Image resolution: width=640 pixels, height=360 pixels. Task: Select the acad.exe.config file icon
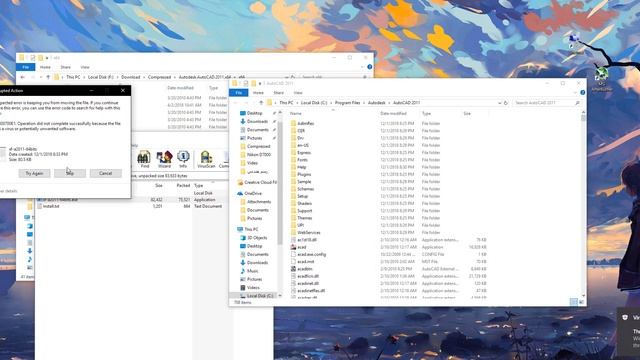pyautogui.click(x=293, y=254)
